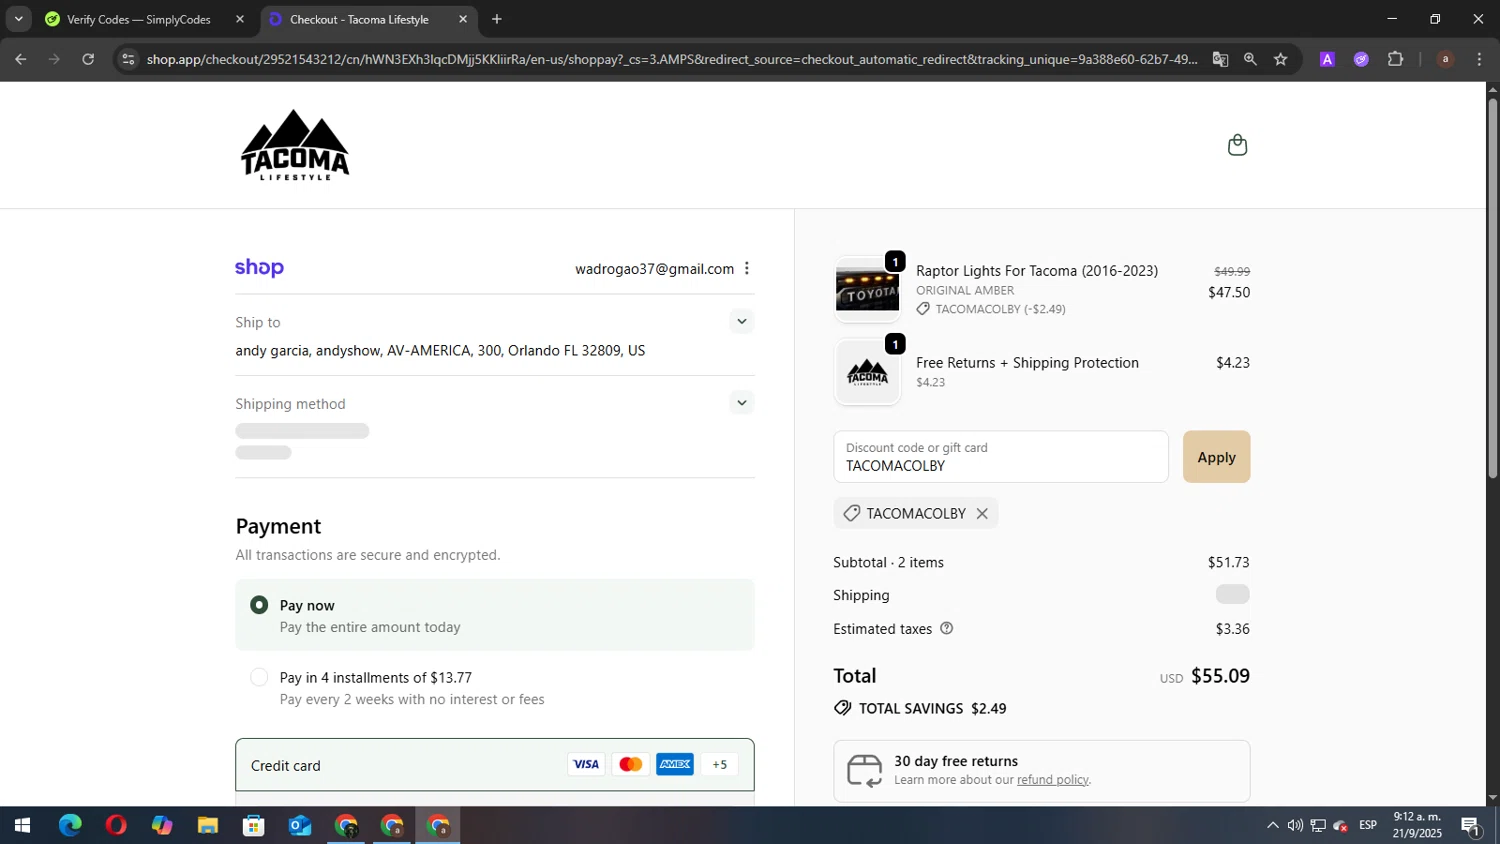Viewport: 1500px width, 844px height.
Task: Click estimated taxes help icon
Action: click(947, 628)
